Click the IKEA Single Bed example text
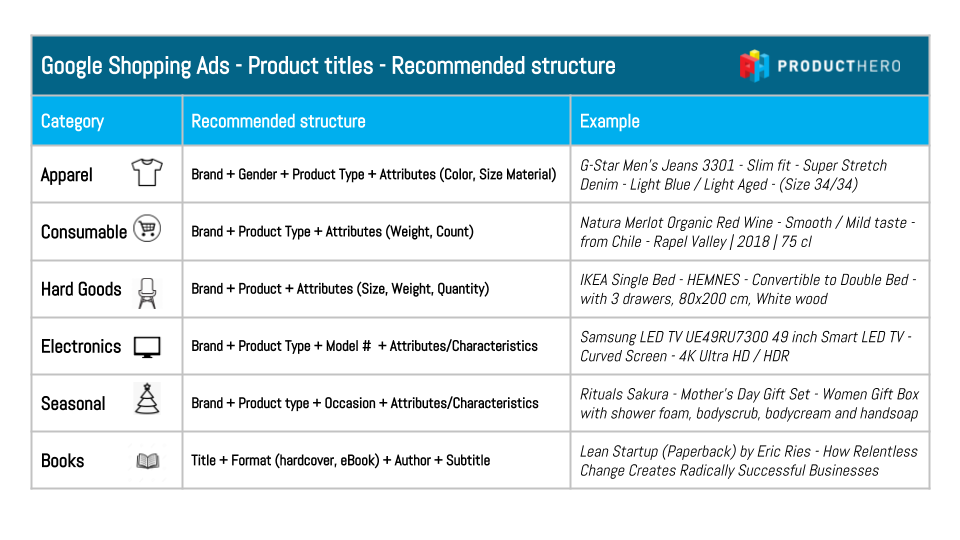The height and width of the screenshot is (540, 960). [x=748, y=289]
